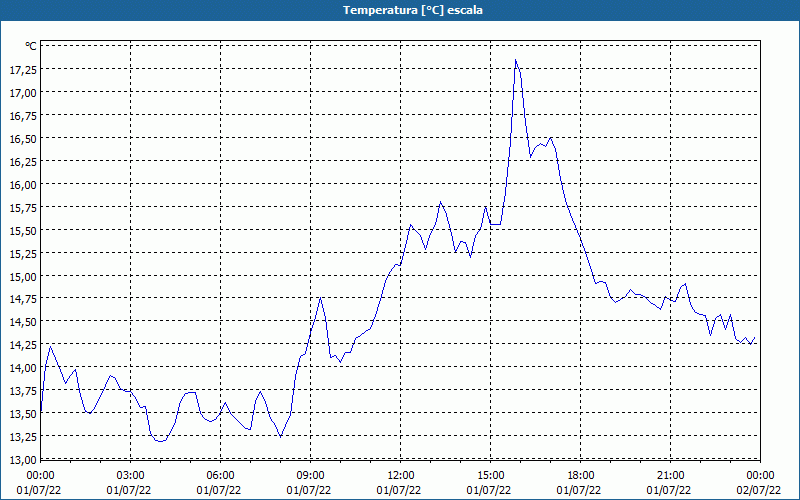800x500 pixels.
Task: Select the 16,75 y-axis value
Action: [23, 116]
